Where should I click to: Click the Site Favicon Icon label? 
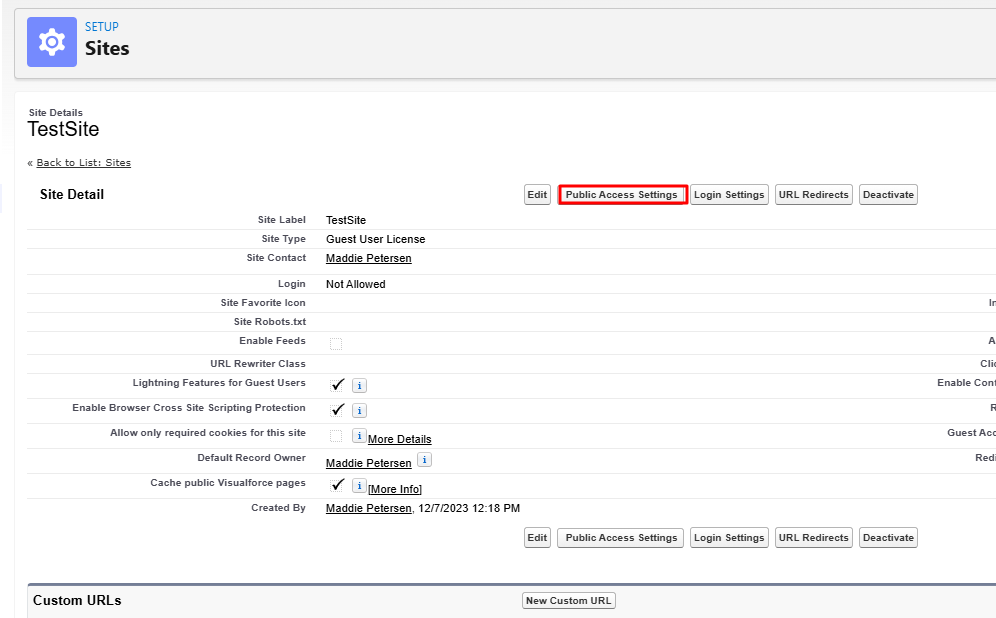(263, 302)
